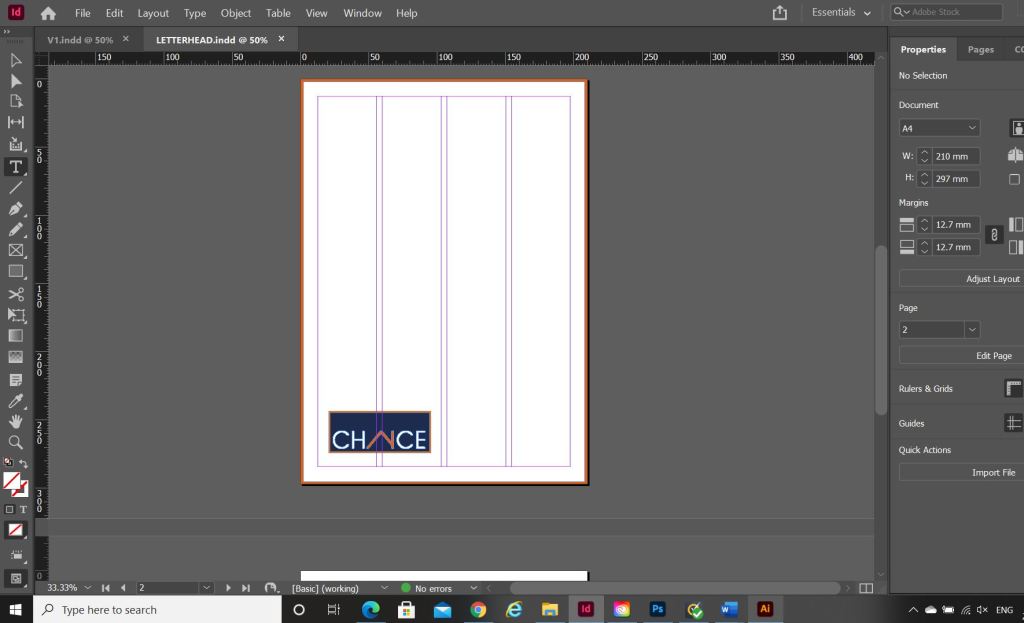Image resolution: width=1024 pixels, height=623 pixels.
Task: Click the Adjust Layout button
Action: pos(960,279)
